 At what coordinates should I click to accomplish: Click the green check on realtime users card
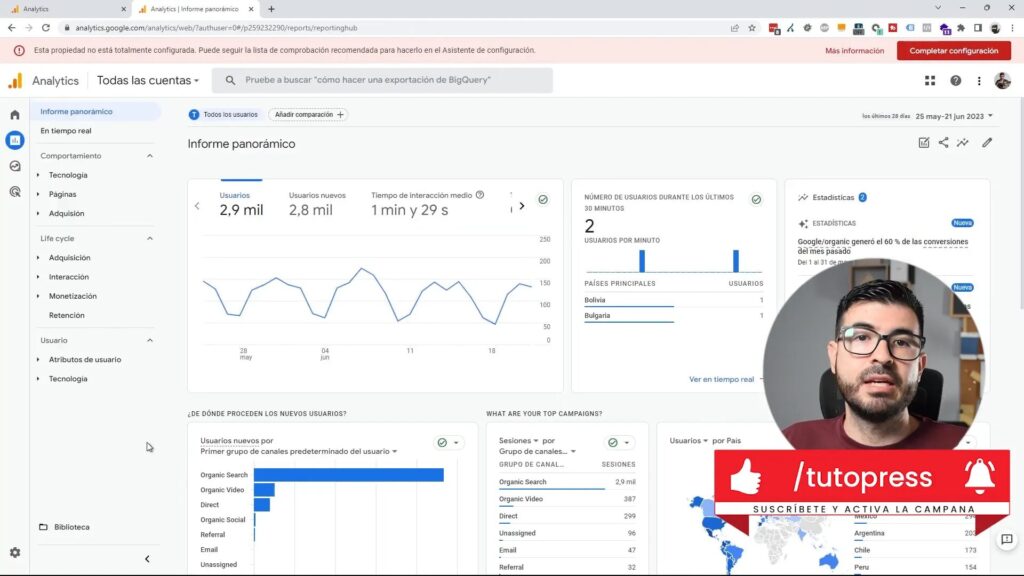pos(756,200)
